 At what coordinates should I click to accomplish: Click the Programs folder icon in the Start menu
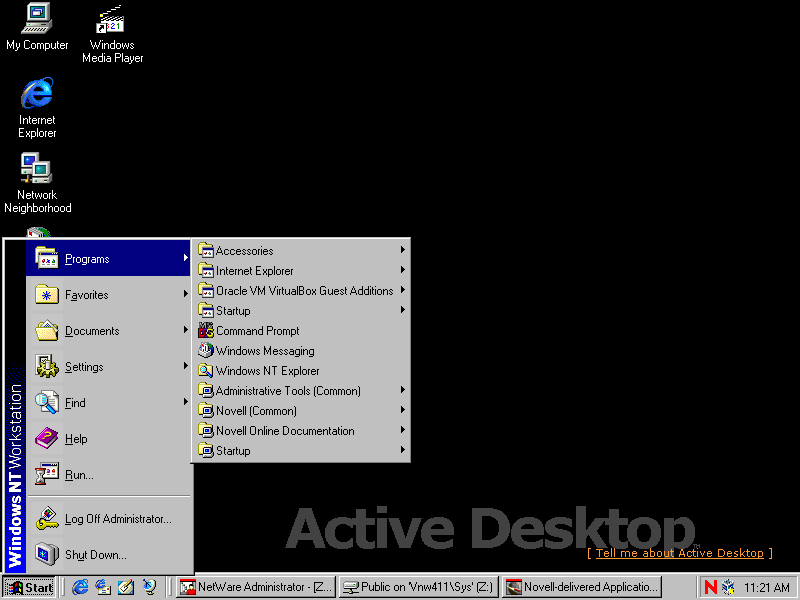(46, 258)
